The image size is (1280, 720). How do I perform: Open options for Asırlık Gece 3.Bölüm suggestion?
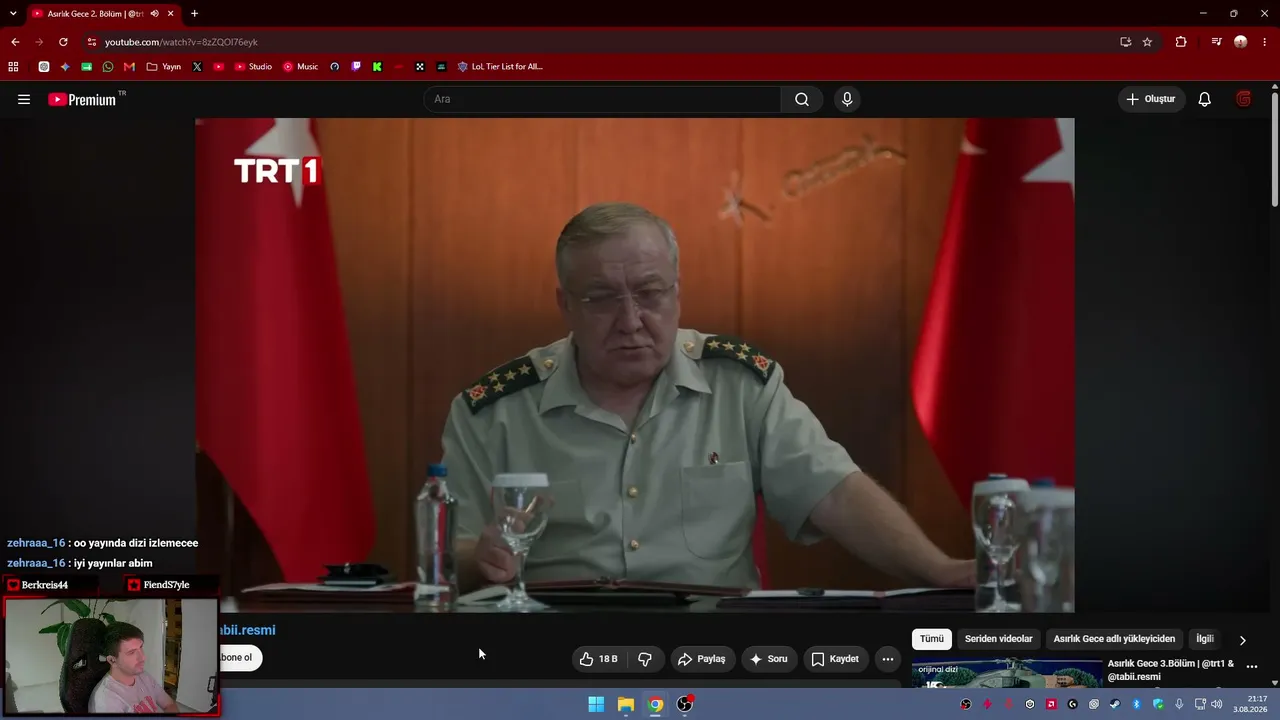[x=1251, y=666]
